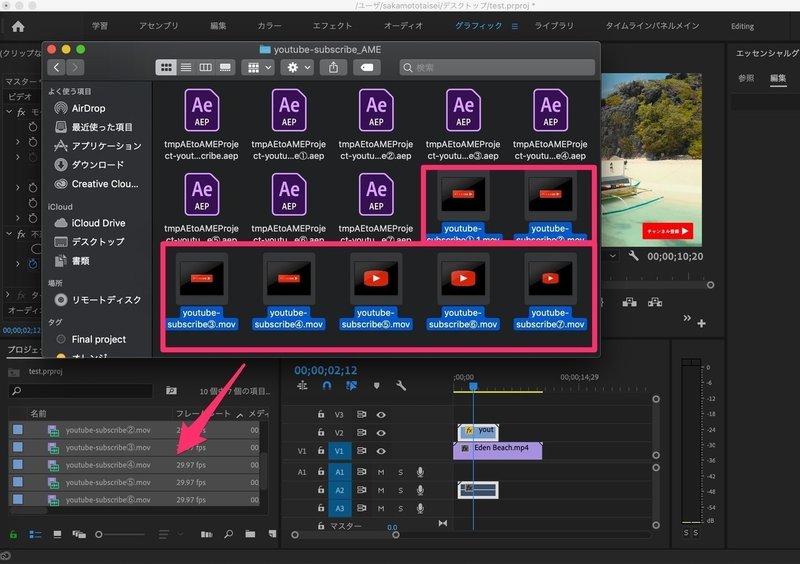The width and height of the screenshot is (800, 564).
Task: Select youtube-subscribe⑦.mov file
Action: point(550,291)
